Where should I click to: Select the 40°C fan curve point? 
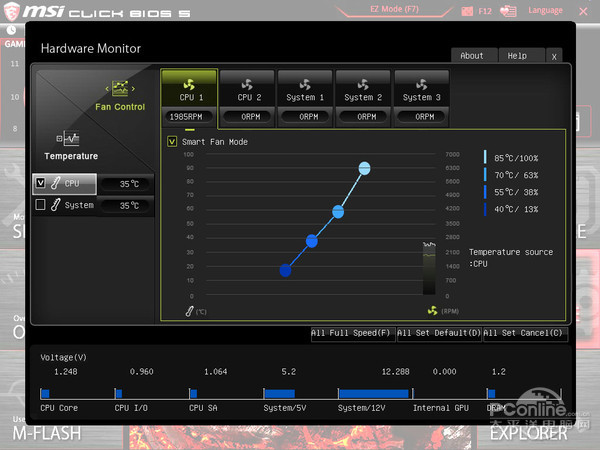[285, 270]
